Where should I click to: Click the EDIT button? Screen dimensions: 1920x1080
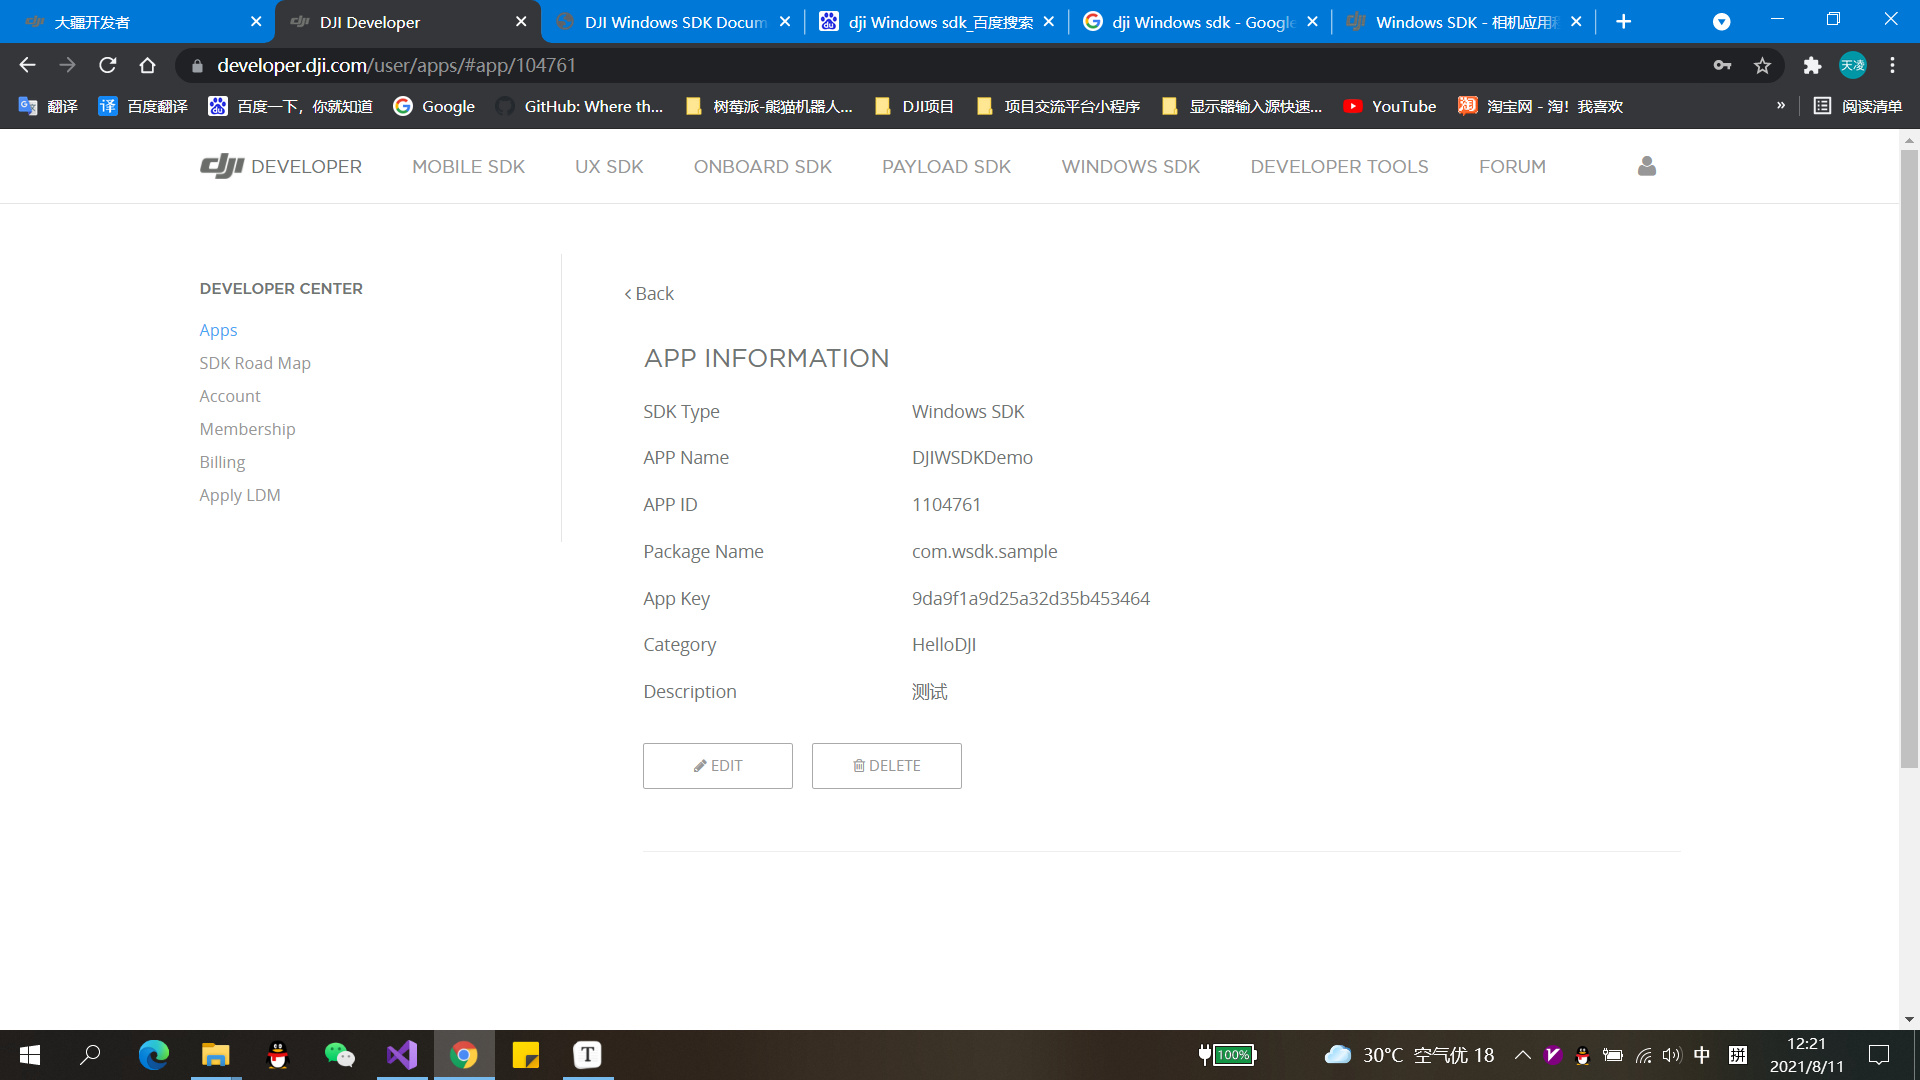point(717,765)
